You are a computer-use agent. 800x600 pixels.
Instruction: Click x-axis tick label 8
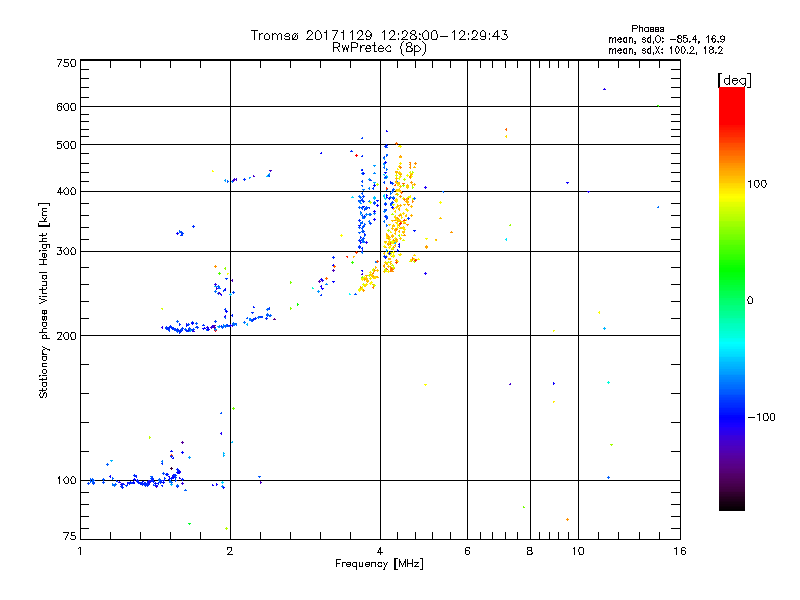[530, 551]
